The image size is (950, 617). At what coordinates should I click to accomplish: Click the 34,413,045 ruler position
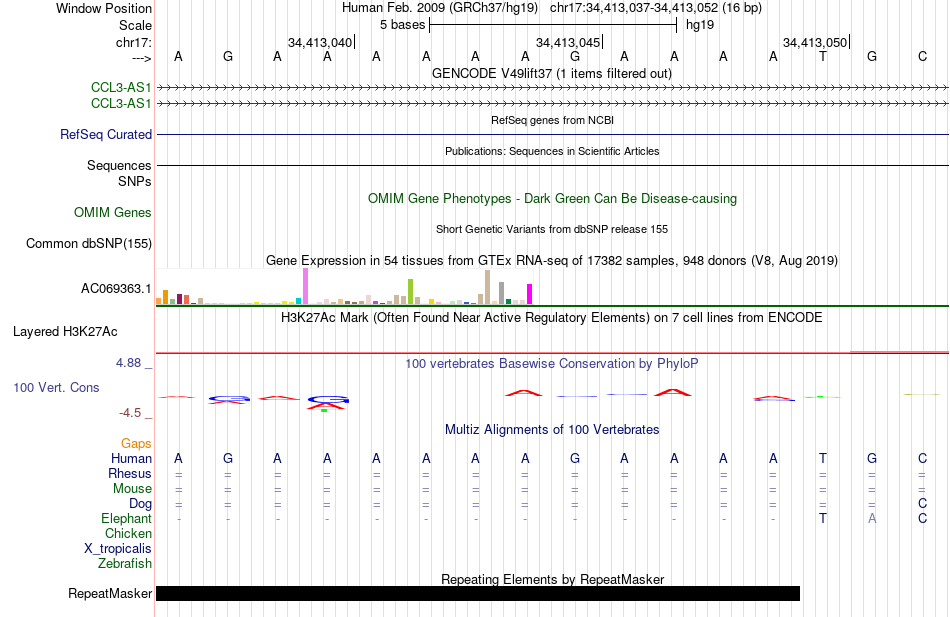click(x=568, y=42)
